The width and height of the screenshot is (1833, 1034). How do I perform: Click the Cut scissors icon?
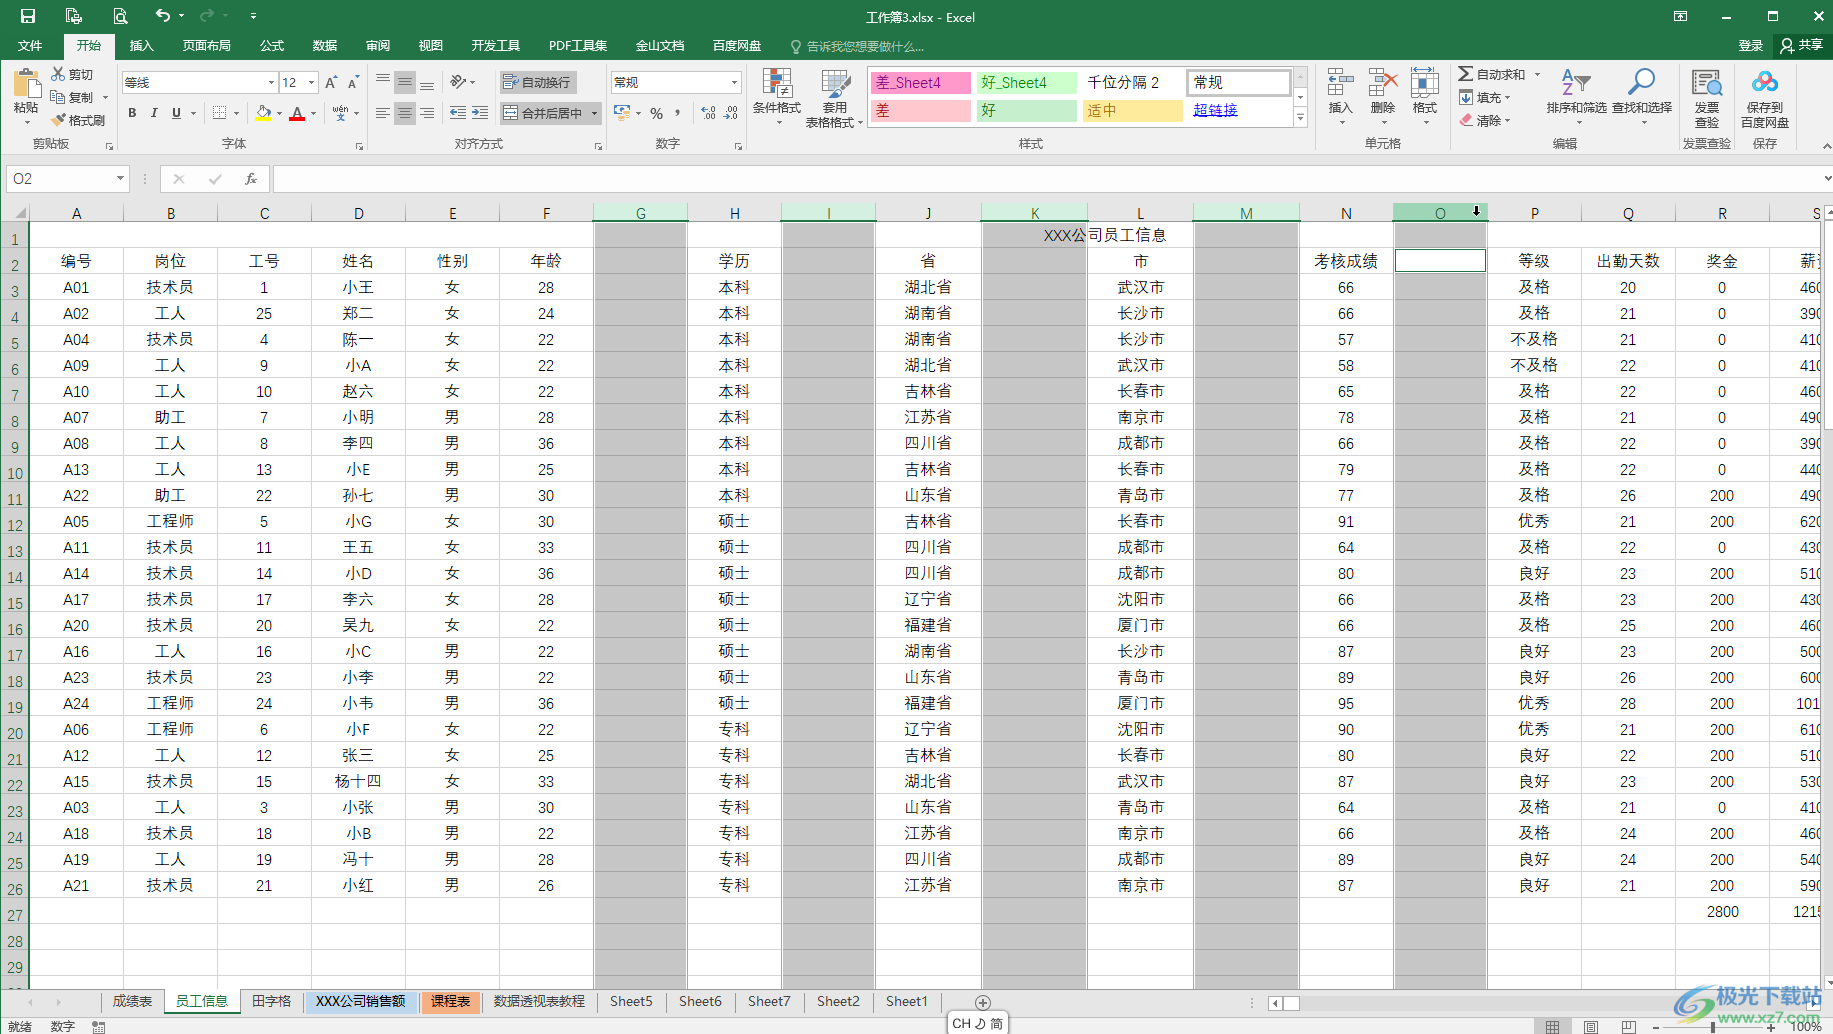(58, 74)
